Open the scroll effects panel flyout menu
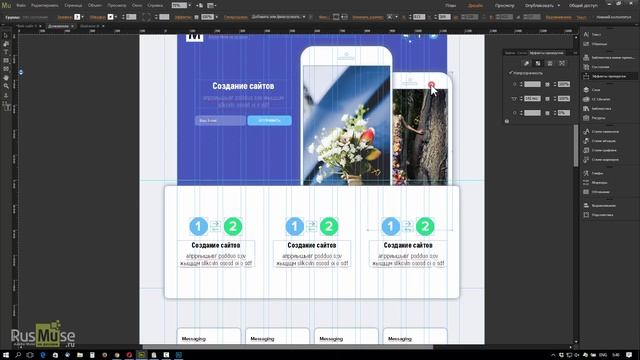 (x=575, y=53)
